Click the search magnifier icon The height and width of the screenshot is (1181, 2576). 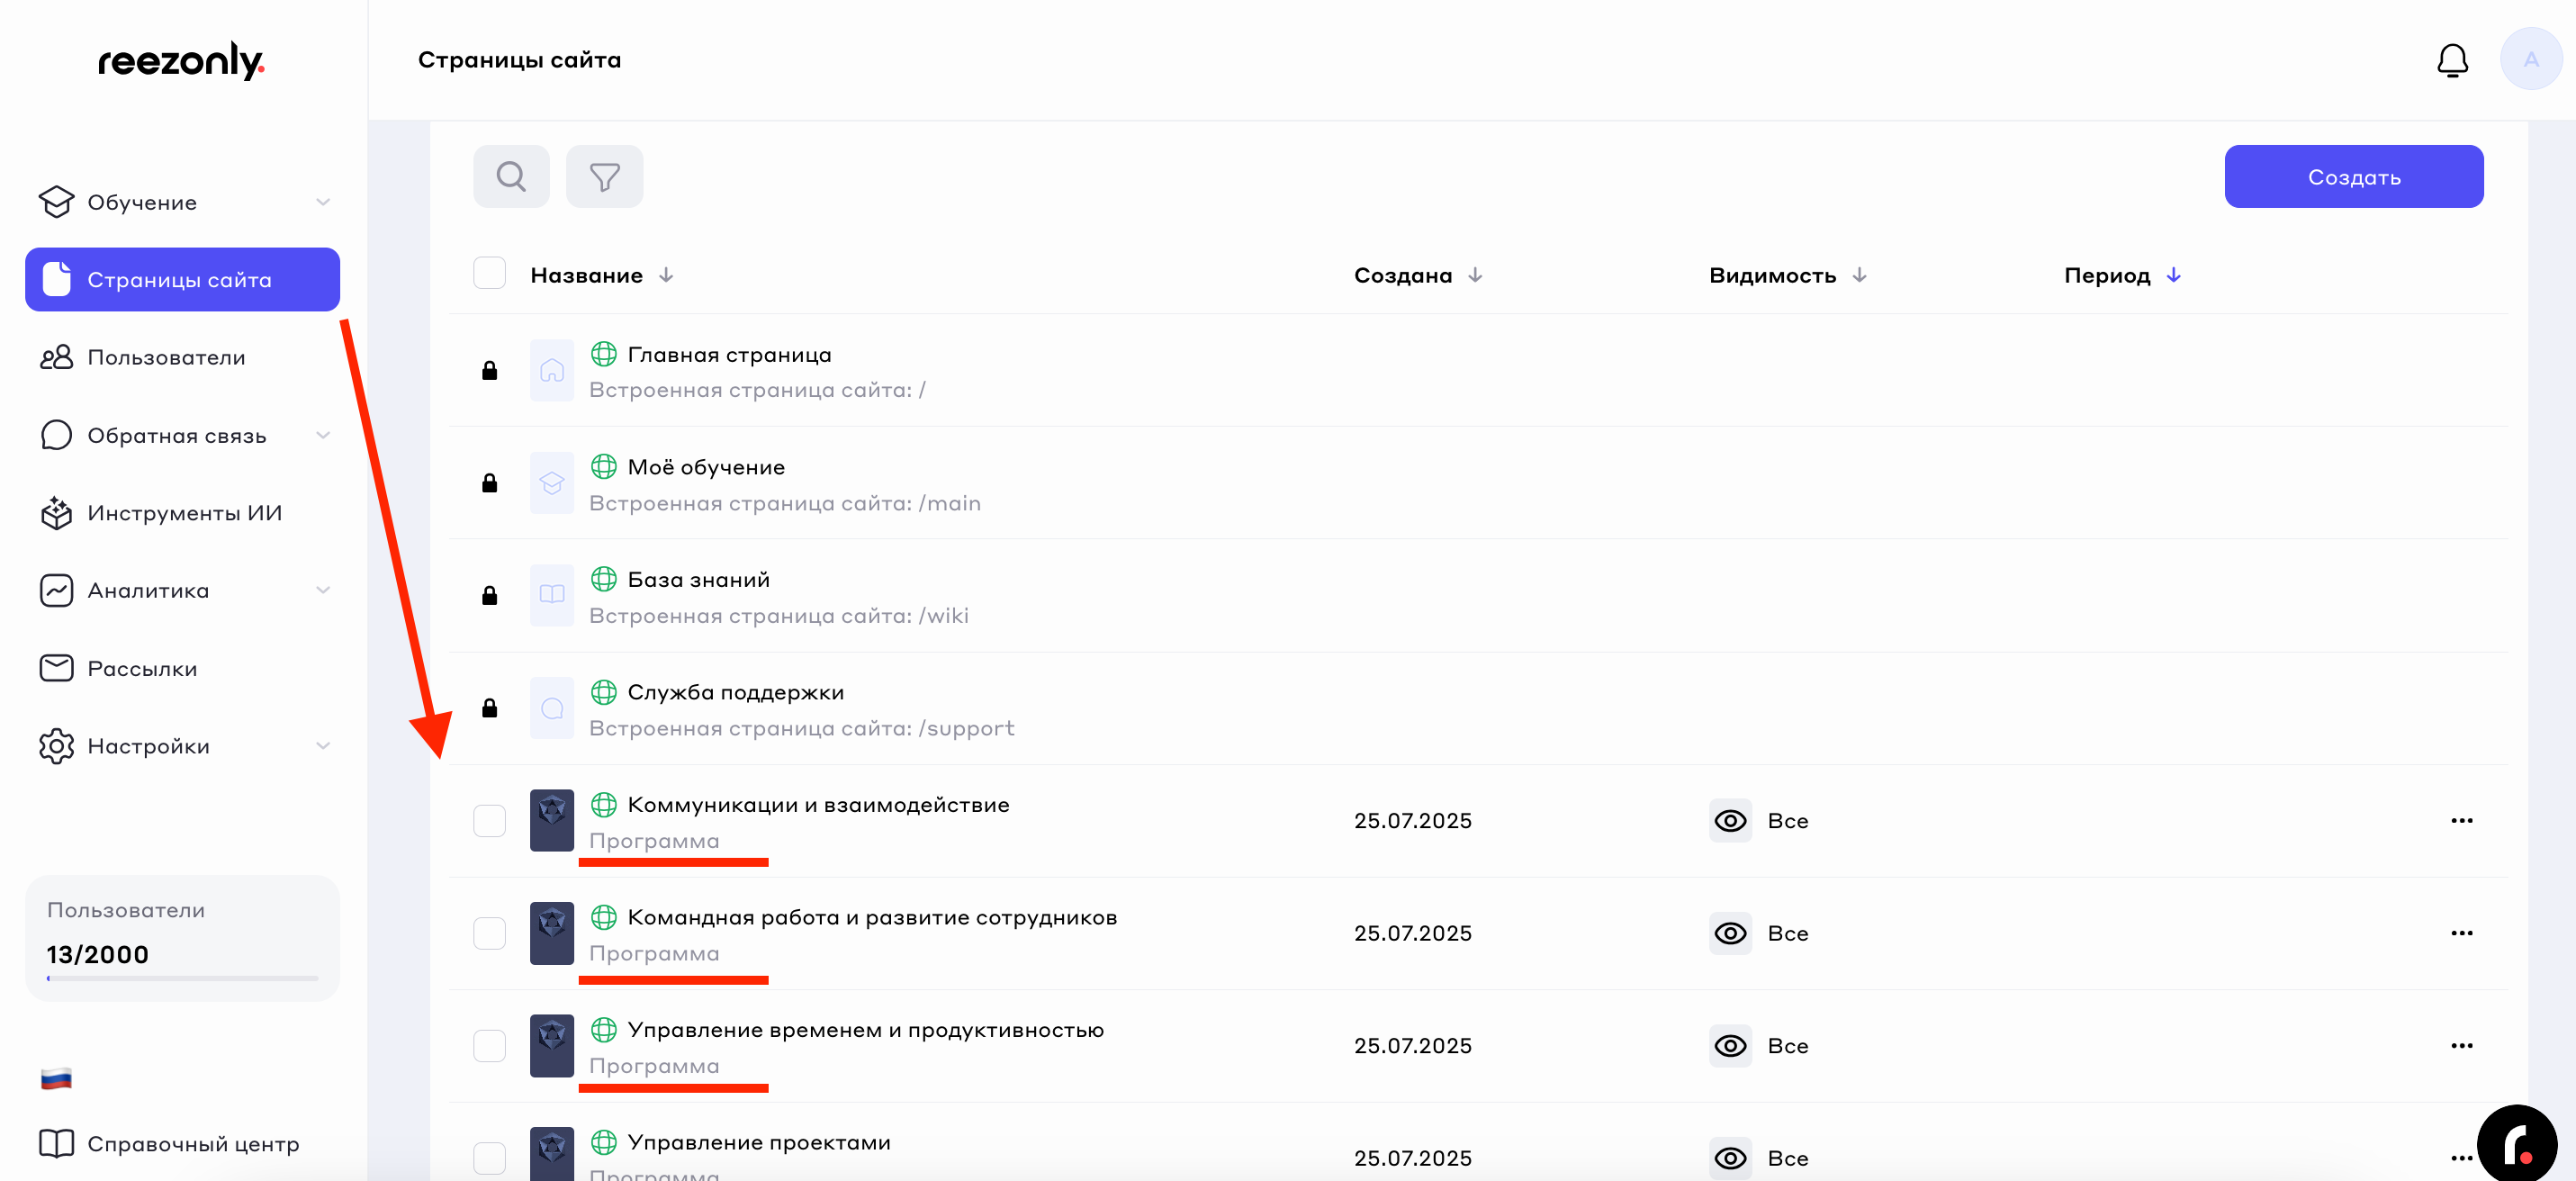[x=511, y=177]
